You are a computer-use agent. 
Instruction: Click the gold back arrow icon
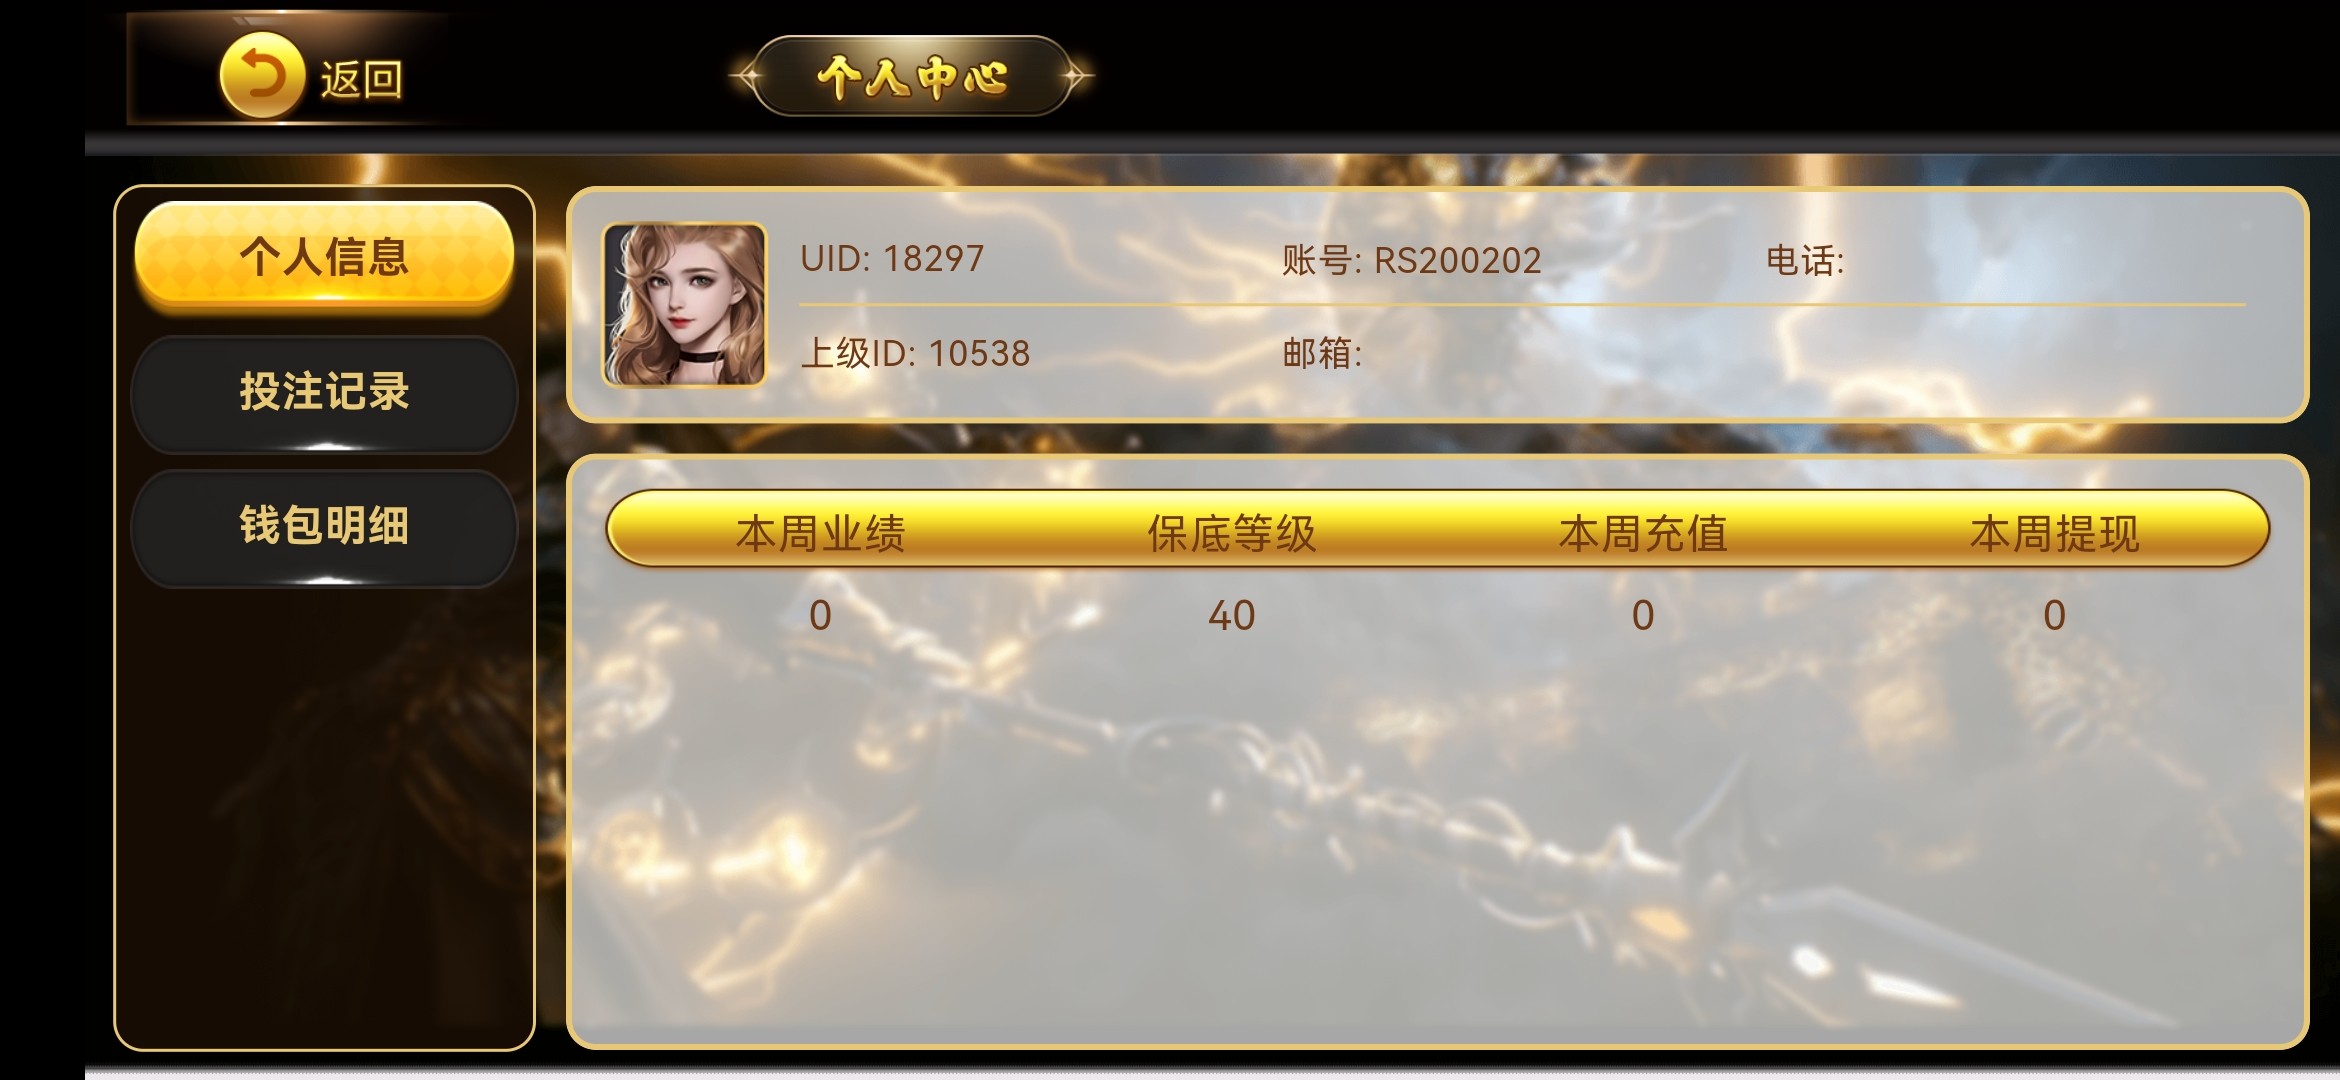(x=261, y=75)
